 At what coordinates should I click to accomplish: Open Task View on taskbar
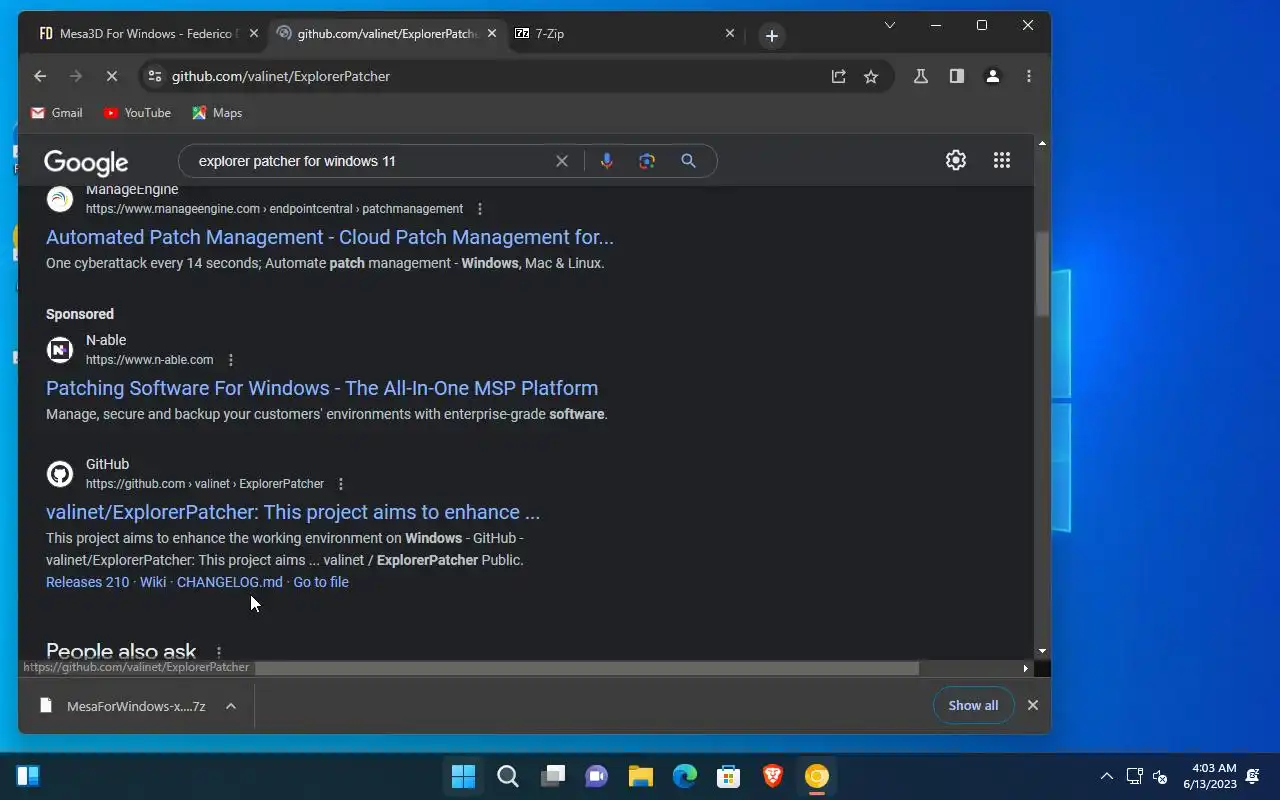553,776
